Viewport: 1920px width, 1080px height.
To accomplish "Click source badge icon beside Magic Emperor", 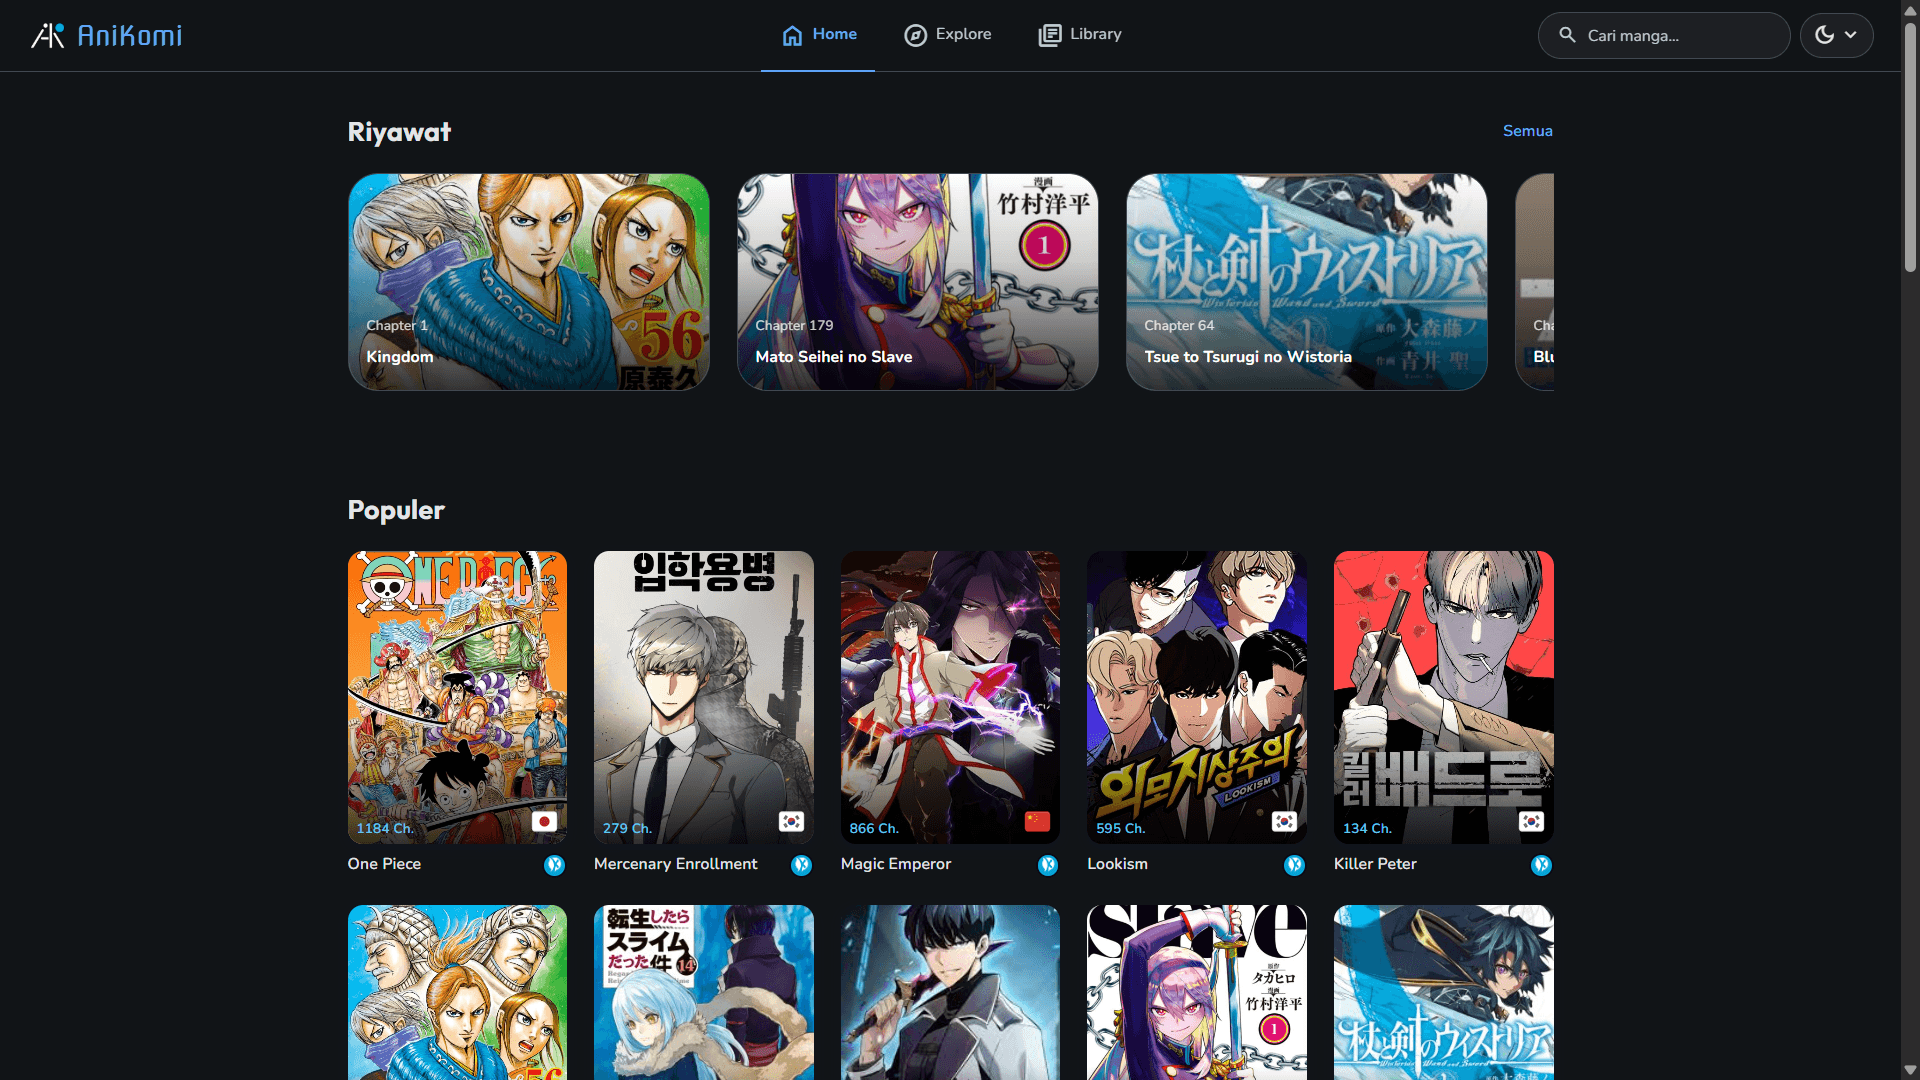I will click(x=1047, y=865).
